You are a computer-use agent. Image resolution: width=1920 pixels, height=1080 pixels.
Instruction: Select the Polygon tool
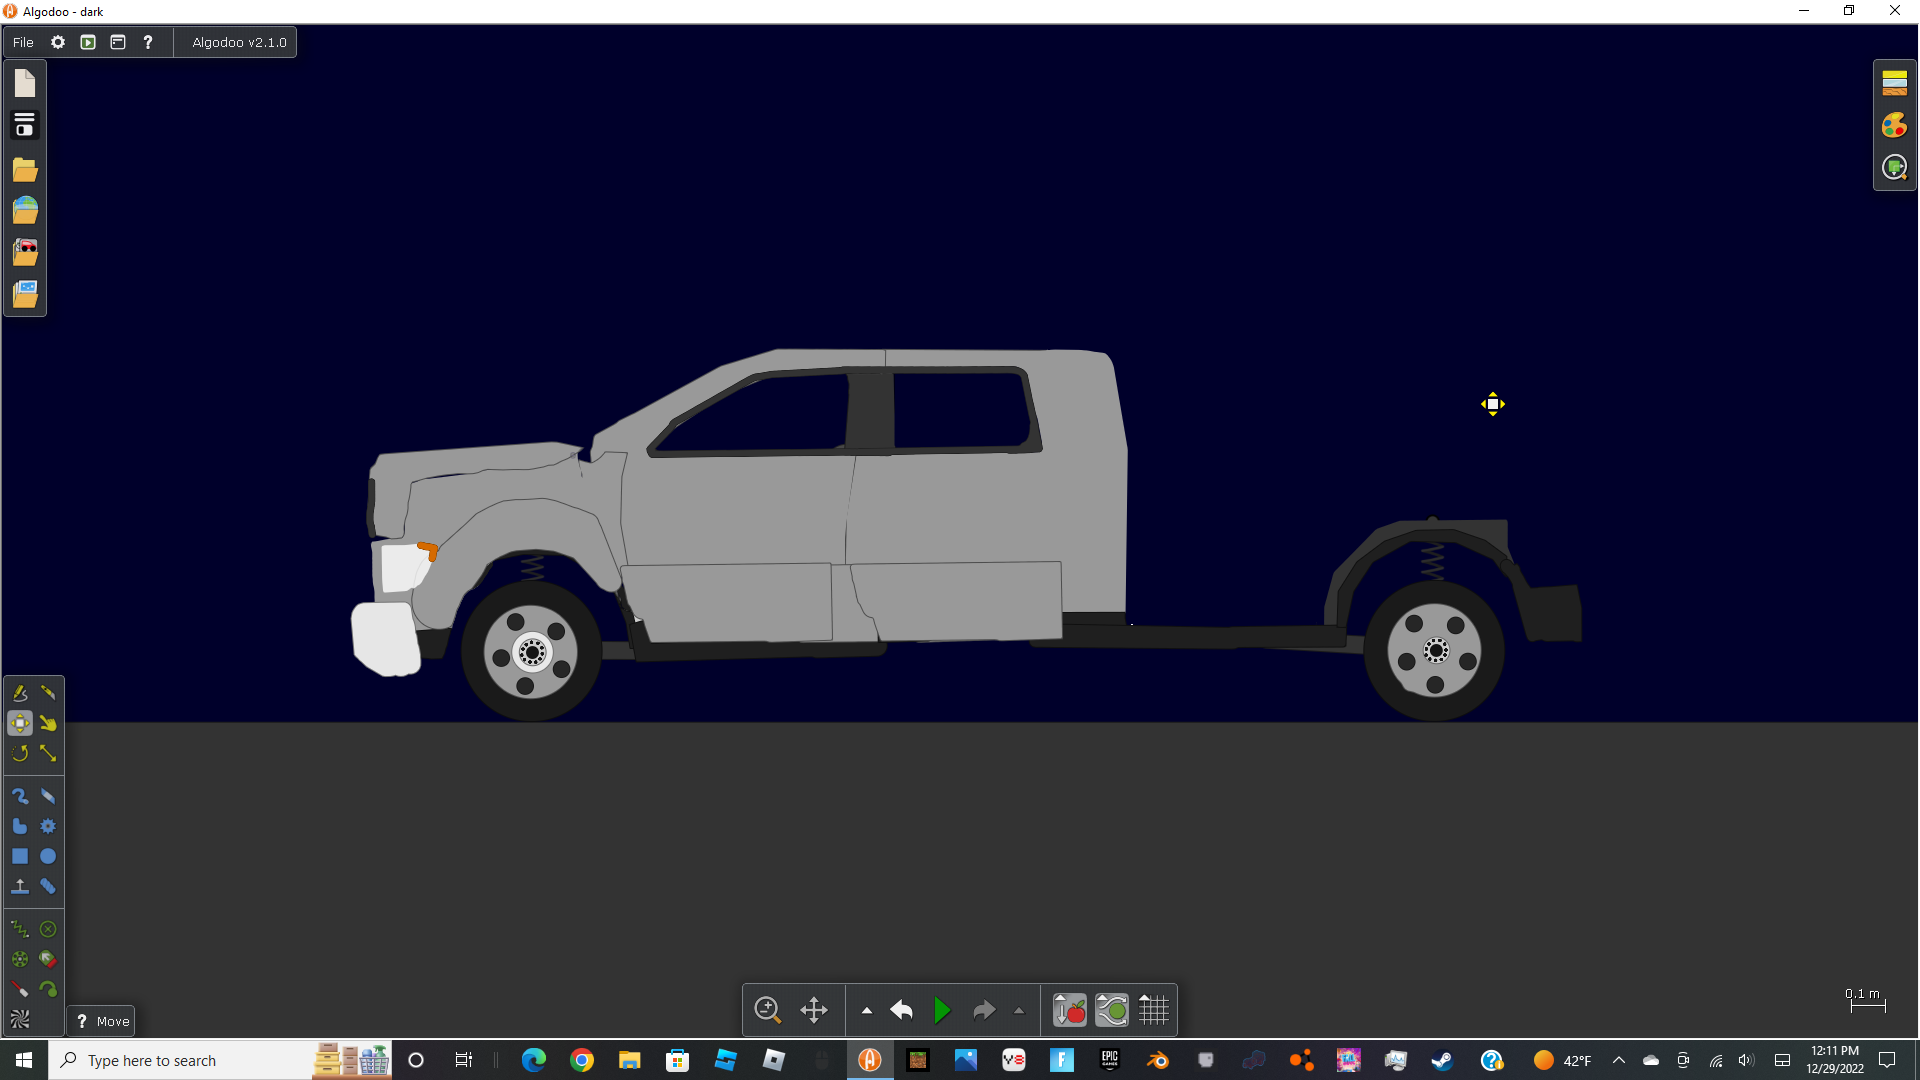click(20, 827)
